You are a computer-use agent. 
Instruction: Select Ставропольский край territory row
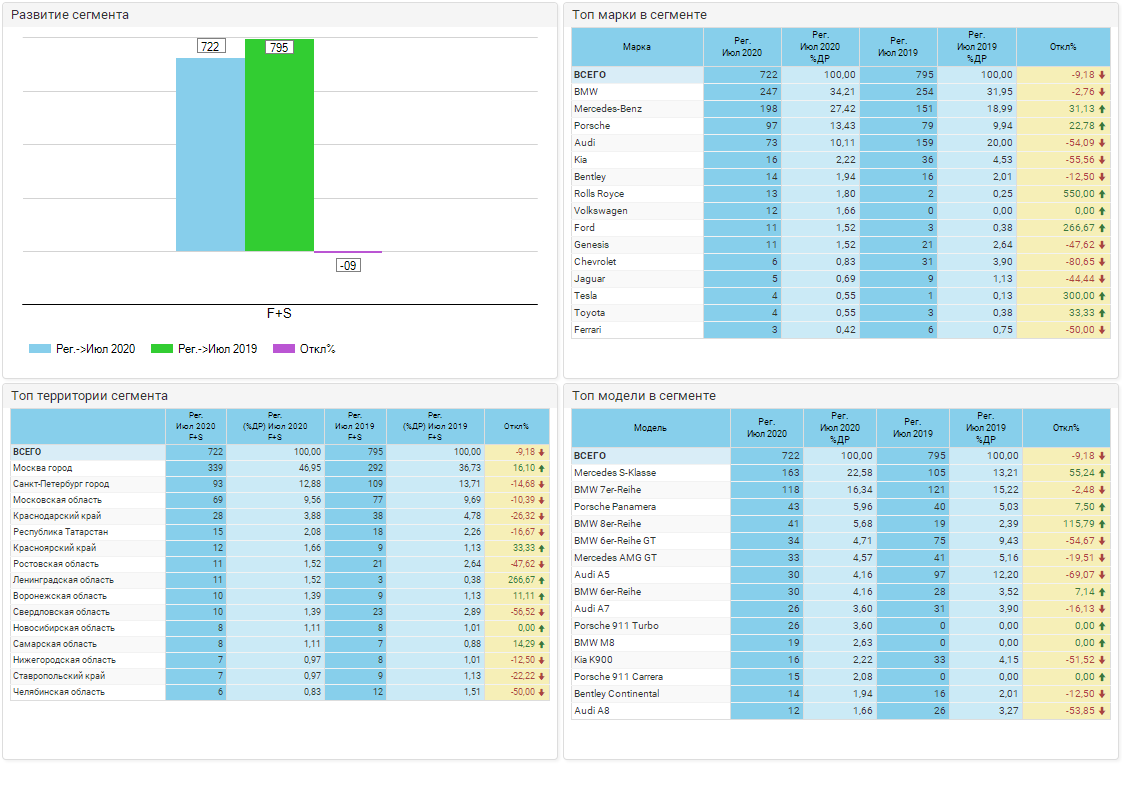click(x=280, y=676)
